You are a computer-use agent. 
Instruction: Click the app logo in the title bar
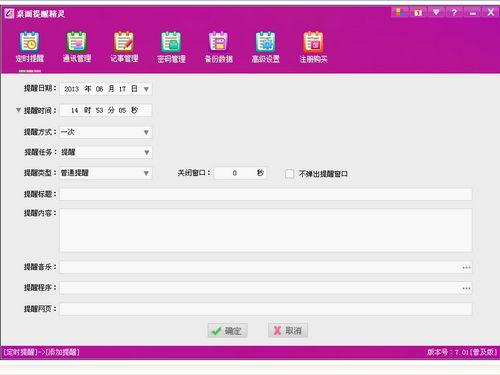(9, 14)
